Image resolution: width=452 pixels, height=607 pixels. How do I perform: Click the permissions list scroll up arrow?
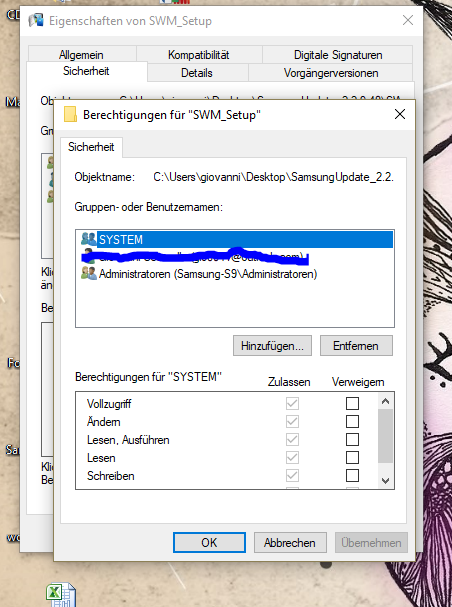point(385,401)
